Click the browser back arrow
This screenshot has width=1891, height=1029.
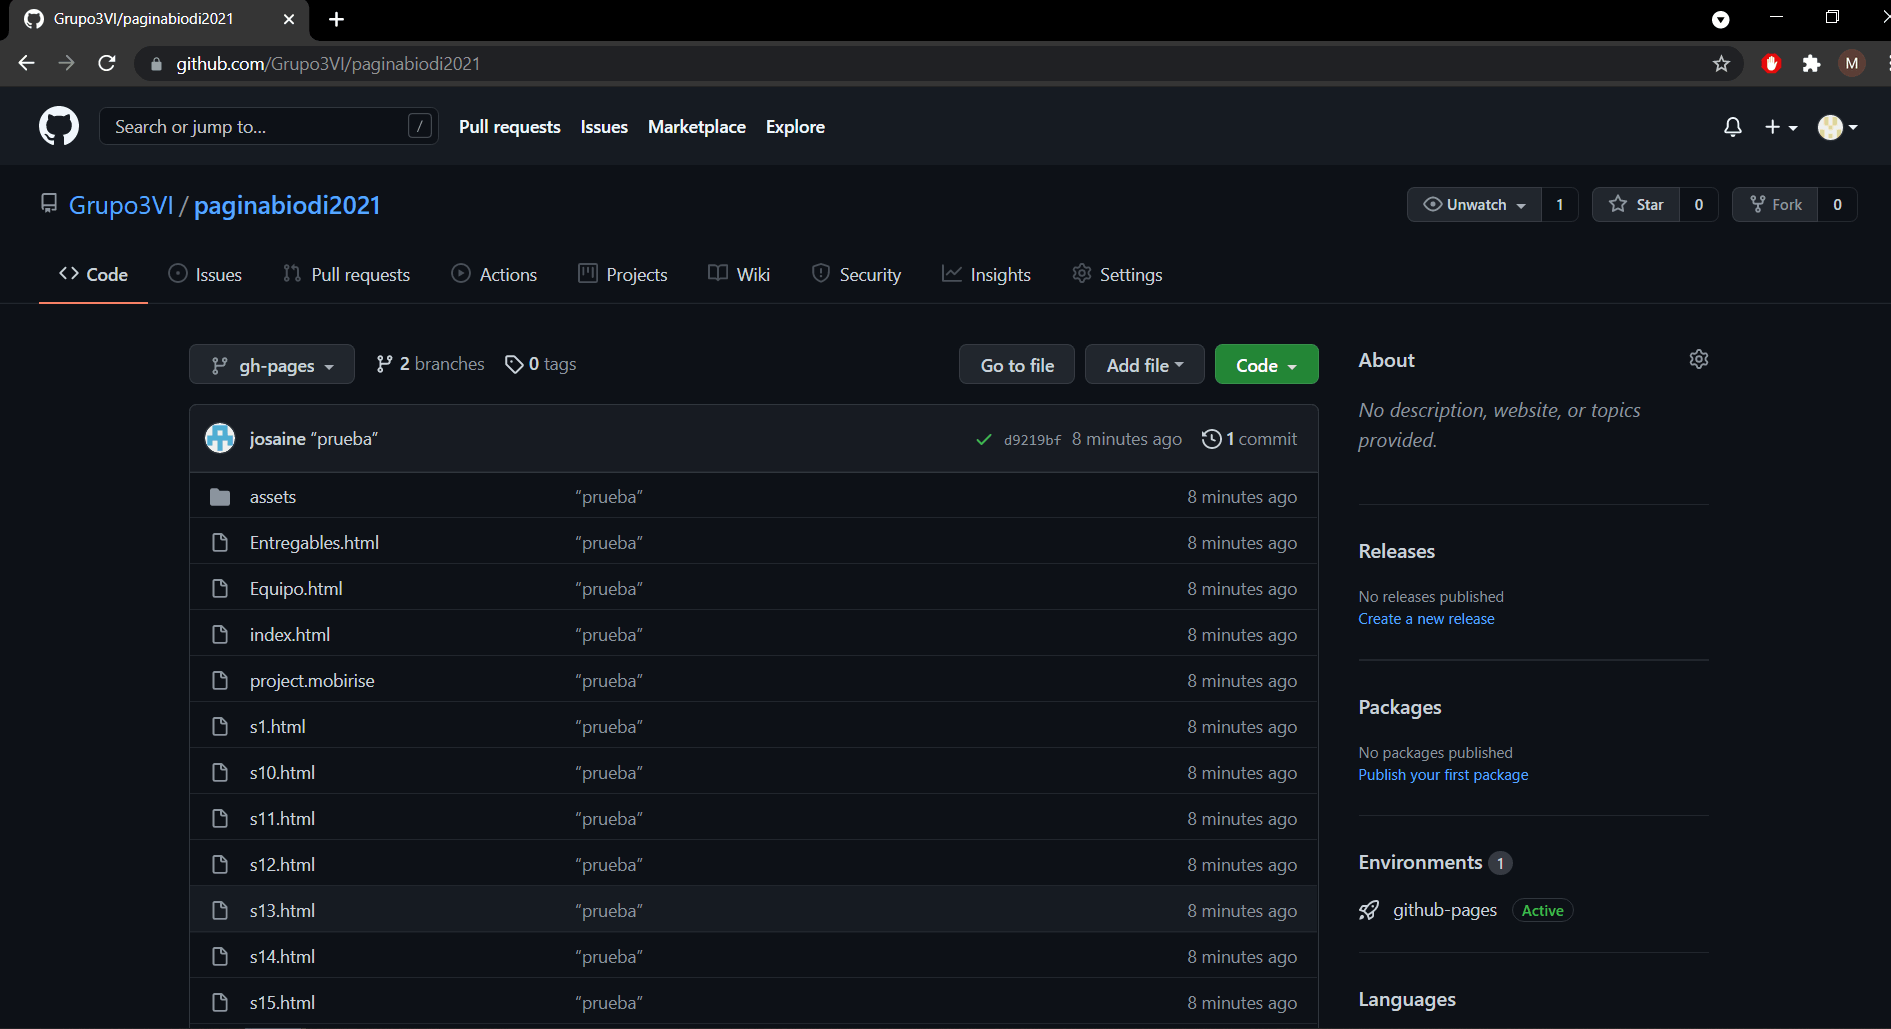pos(27,63)
